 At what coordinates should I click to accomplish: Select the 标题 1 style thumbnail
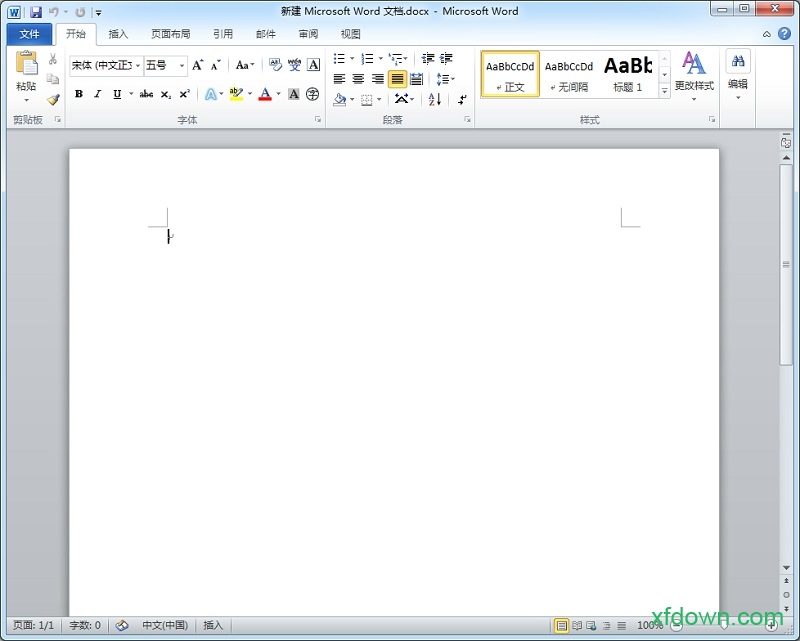coord(628,74)
